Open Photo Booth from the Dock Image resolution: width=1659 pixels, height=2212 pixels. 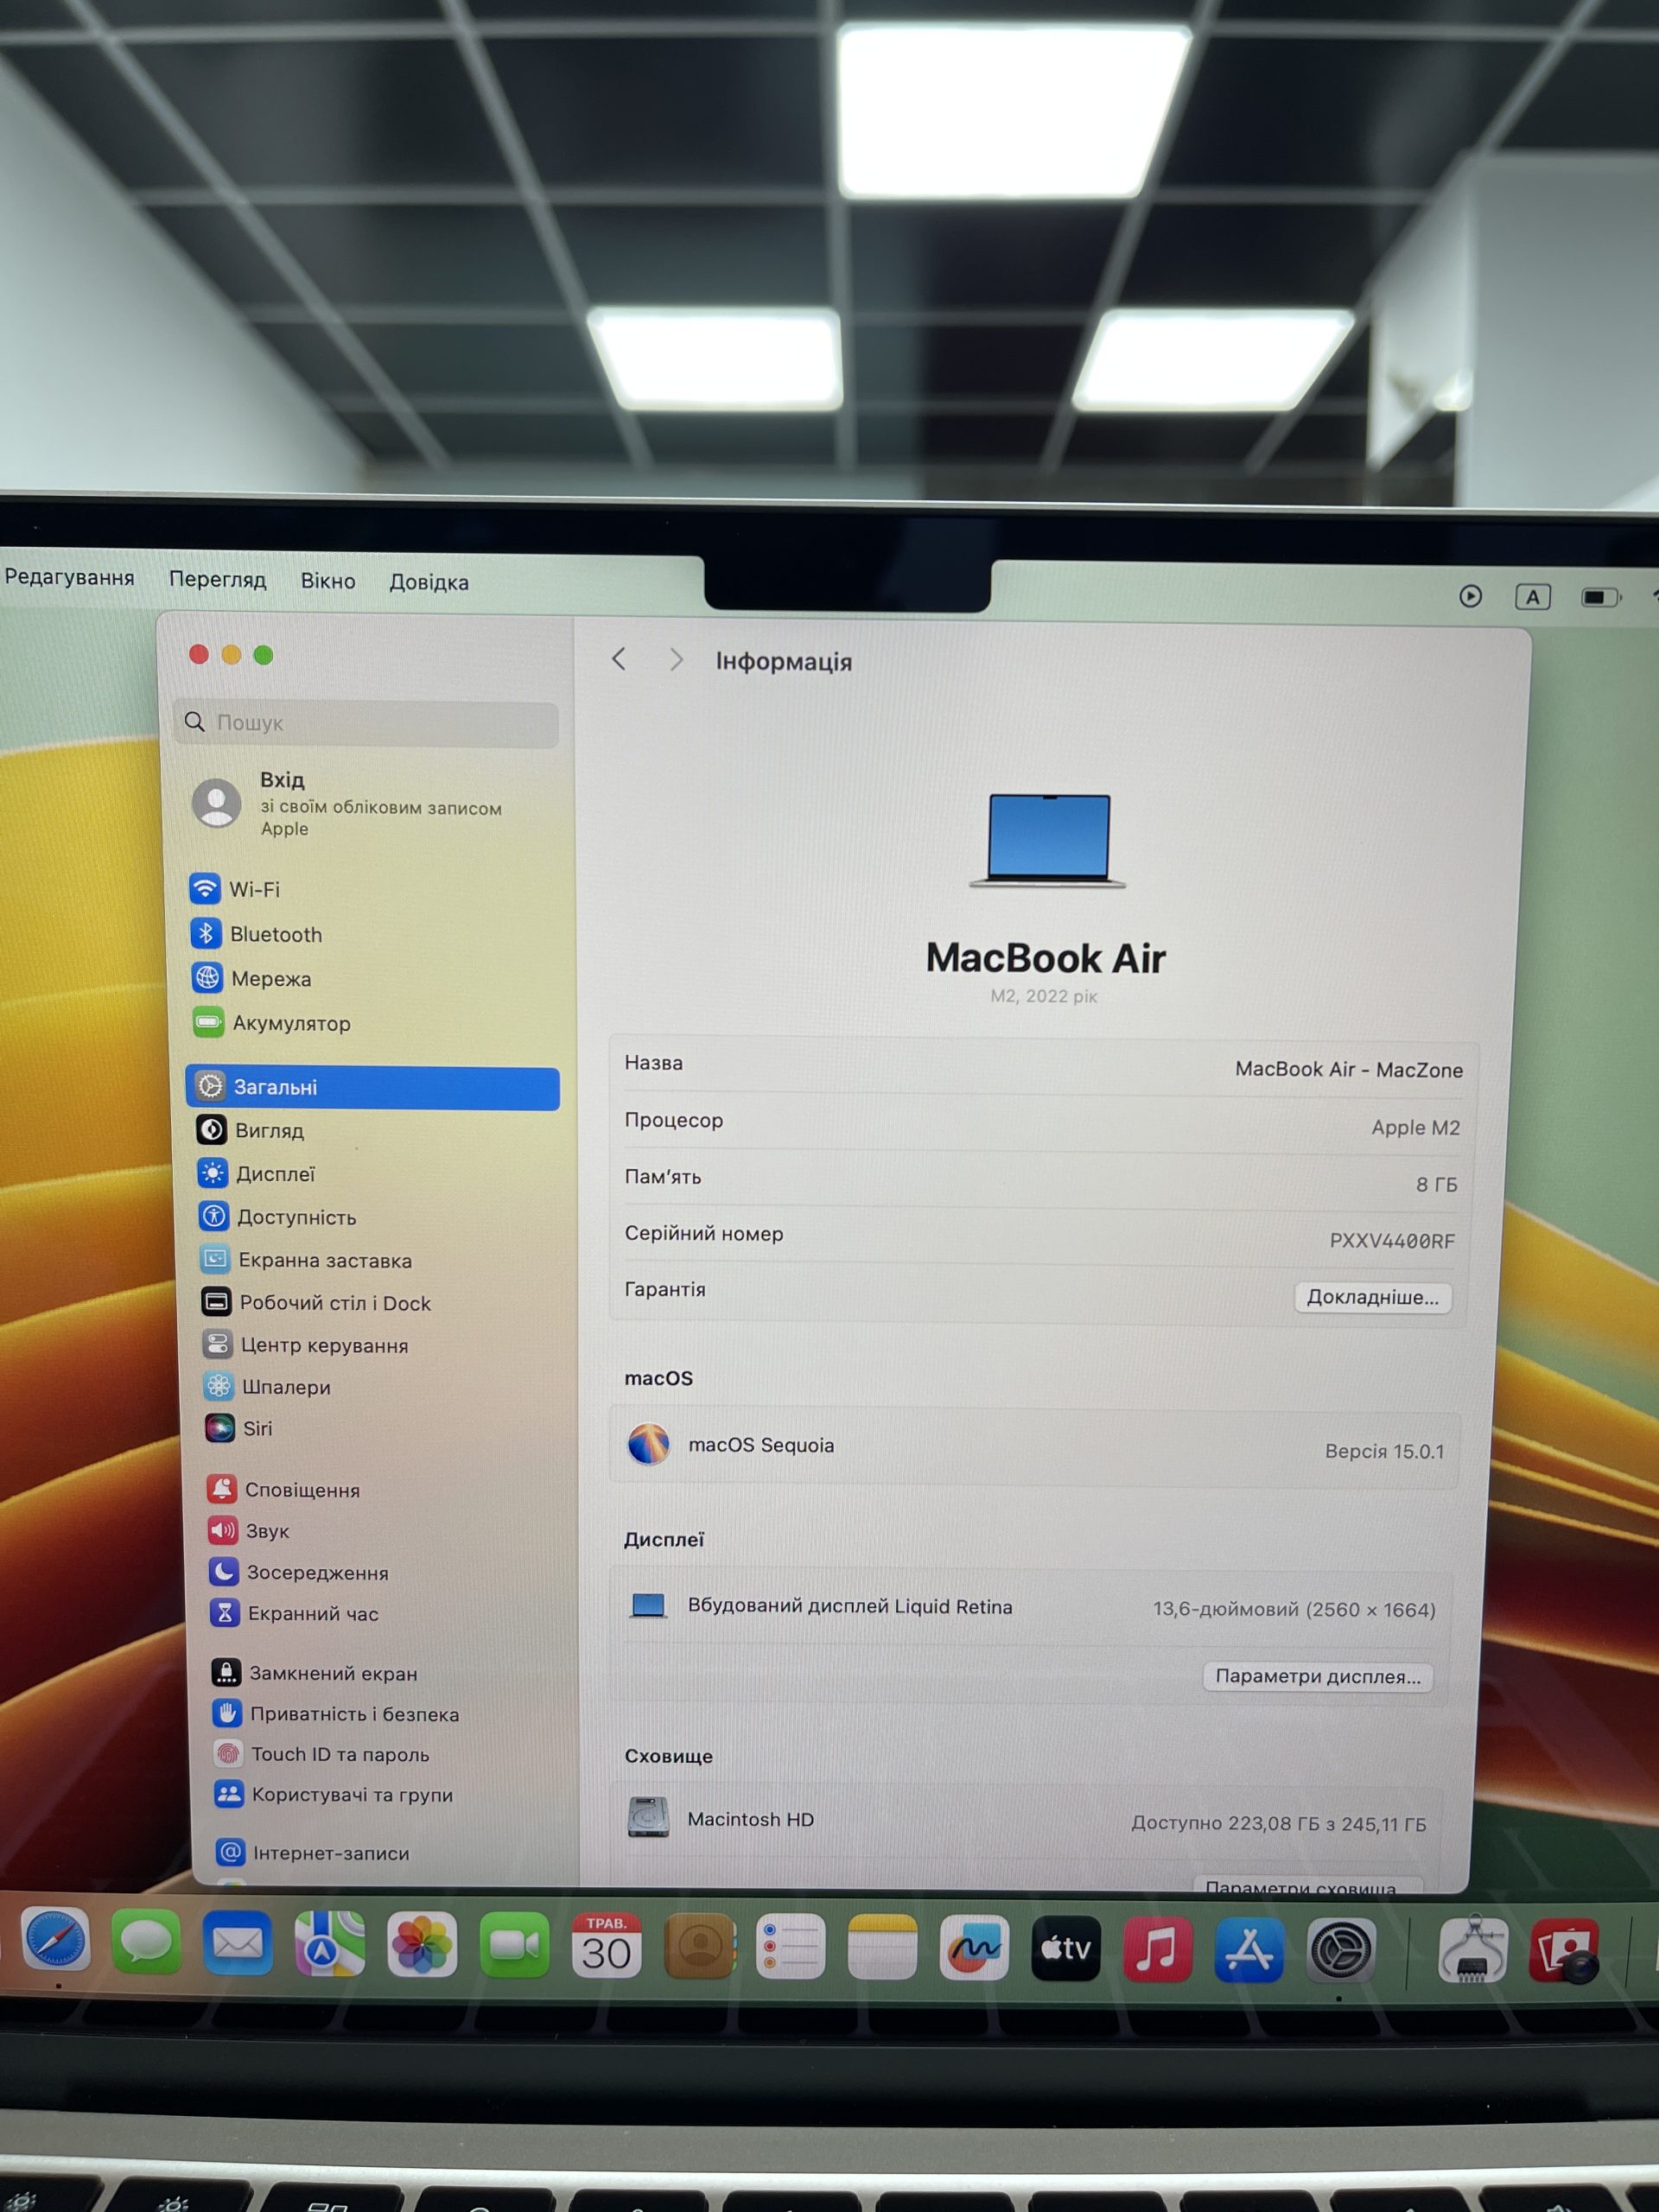pos(1565,1950)
